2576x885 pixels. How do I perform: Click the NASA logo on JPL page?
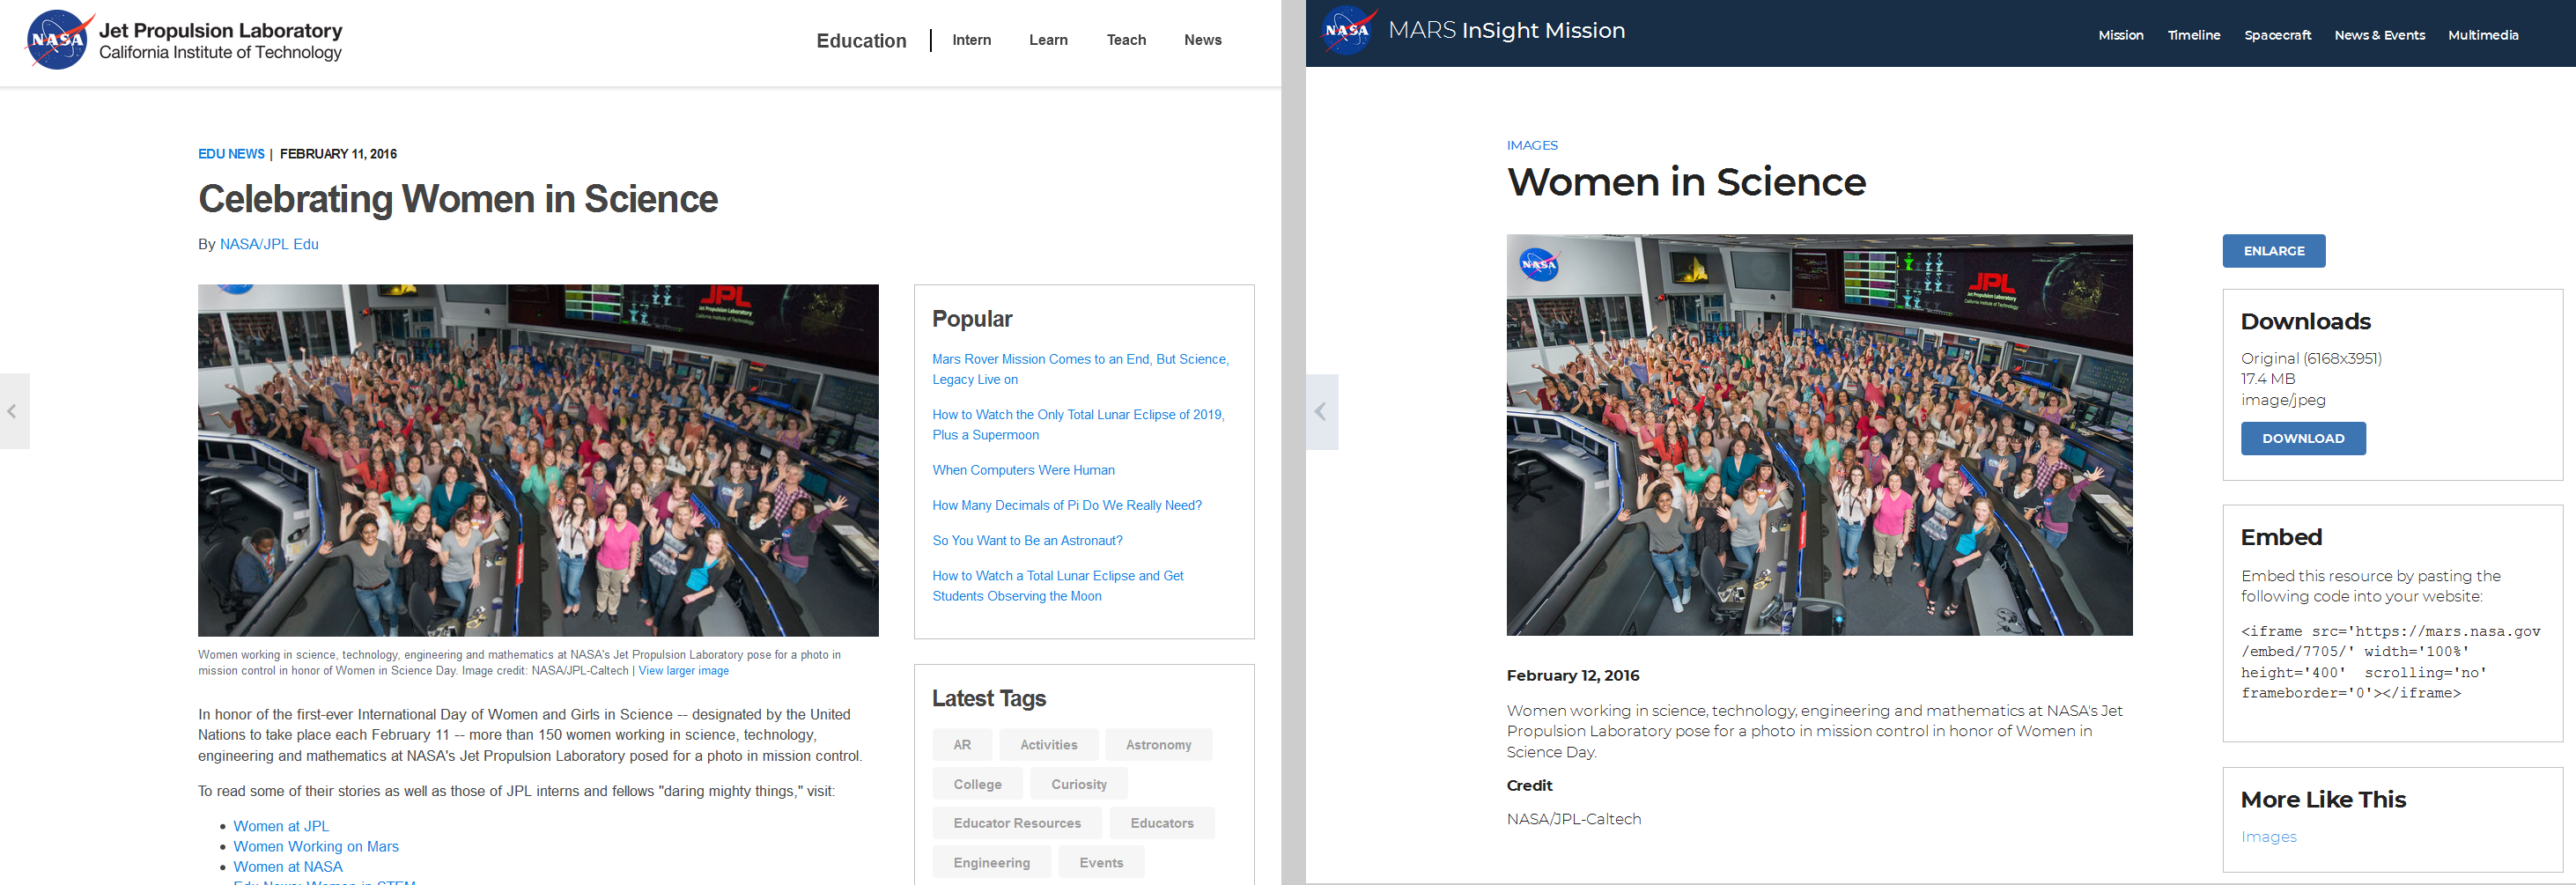pos(59,40)
